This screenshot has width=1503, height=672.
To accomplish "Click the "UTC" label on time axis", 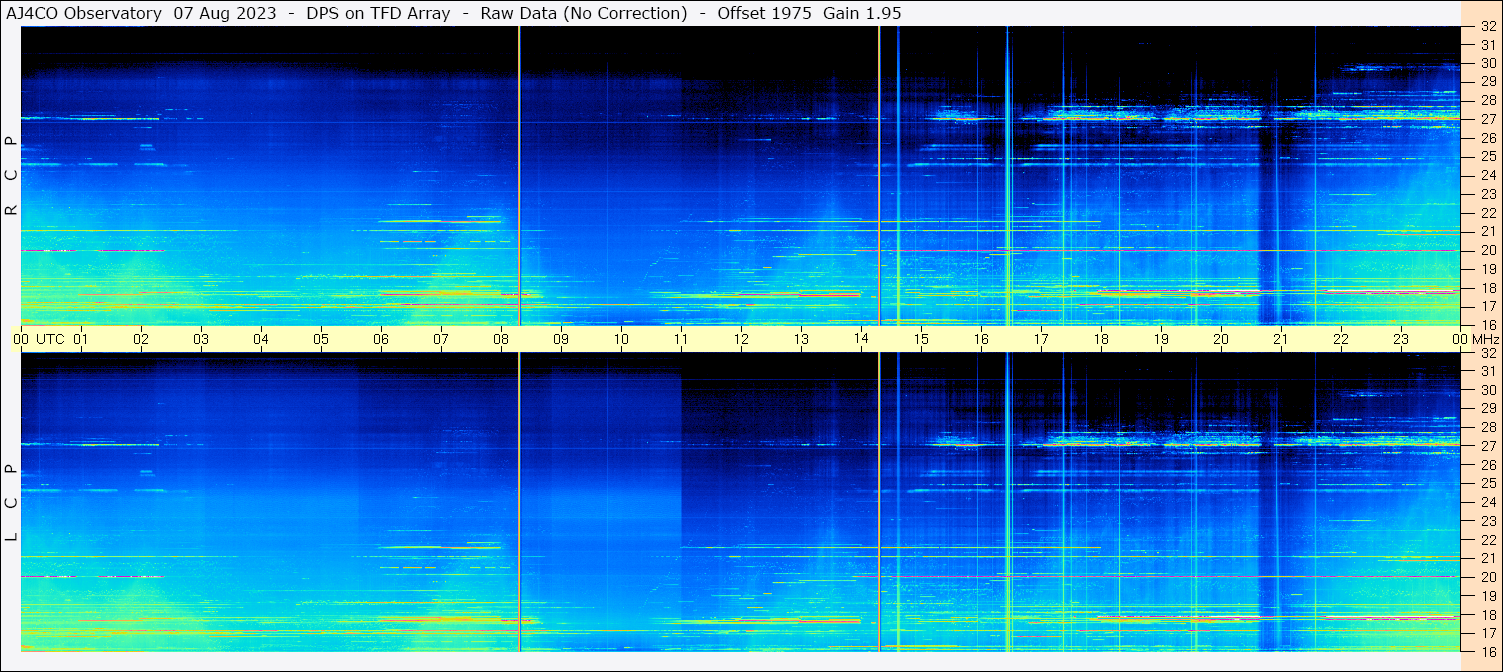I will pyautogui.click(x=51, y=339).
